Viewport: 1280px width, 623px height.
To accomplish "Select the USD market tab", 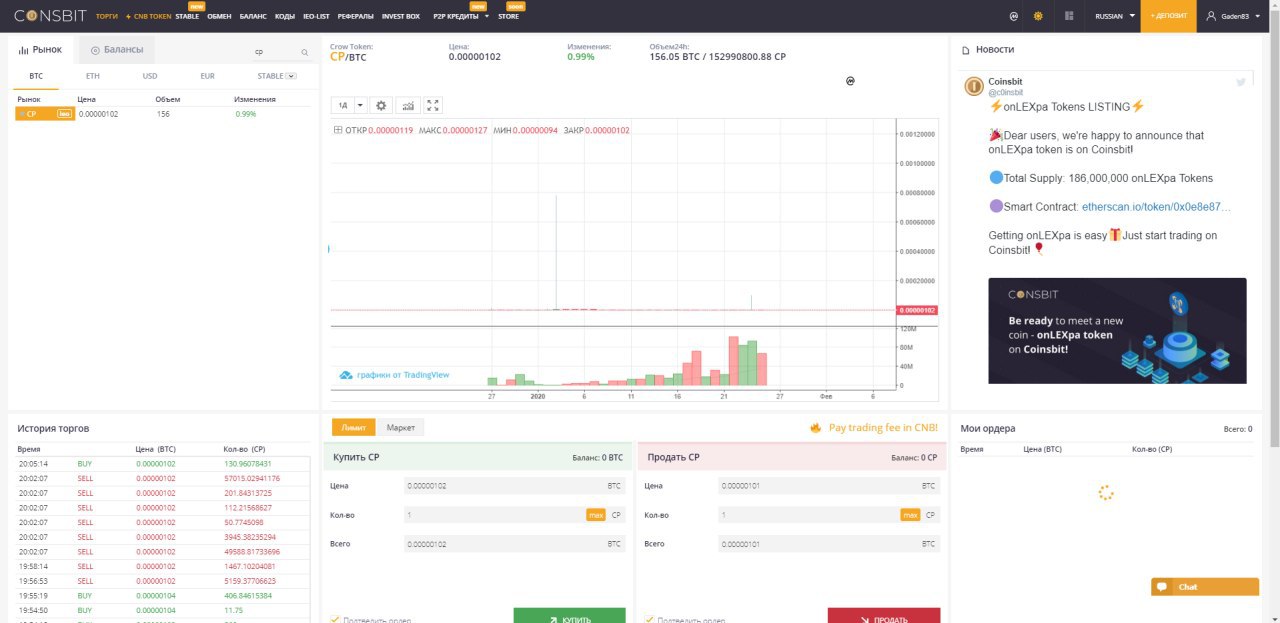I will point(150,76).
